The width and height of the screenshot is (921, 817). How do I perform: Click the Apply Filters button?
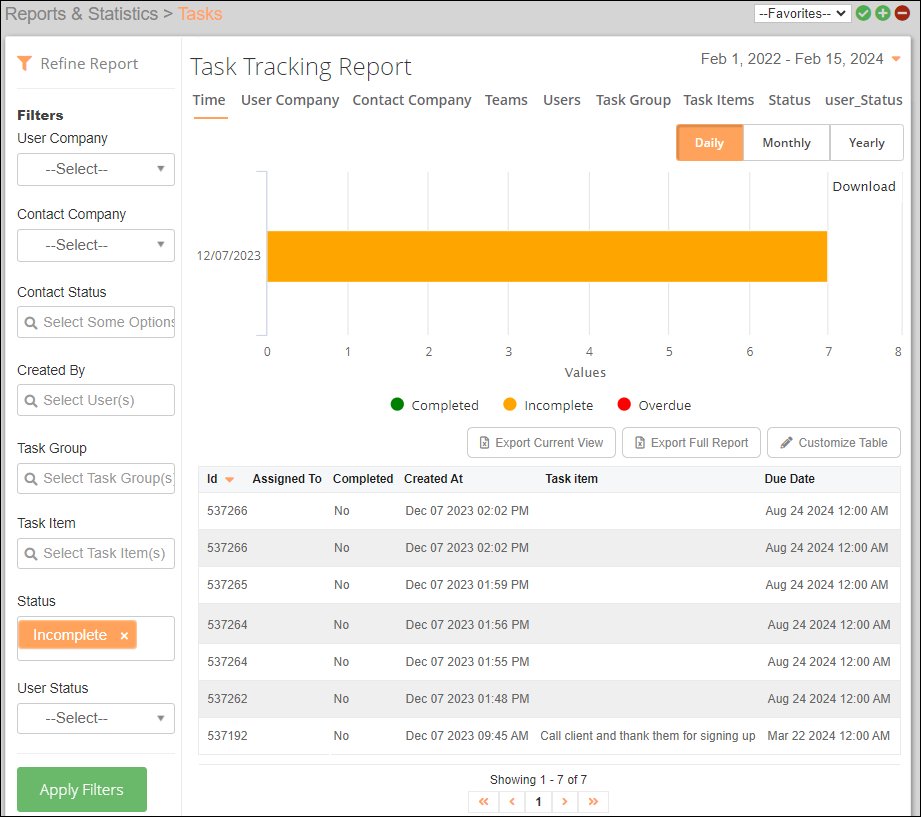(81, 789)
